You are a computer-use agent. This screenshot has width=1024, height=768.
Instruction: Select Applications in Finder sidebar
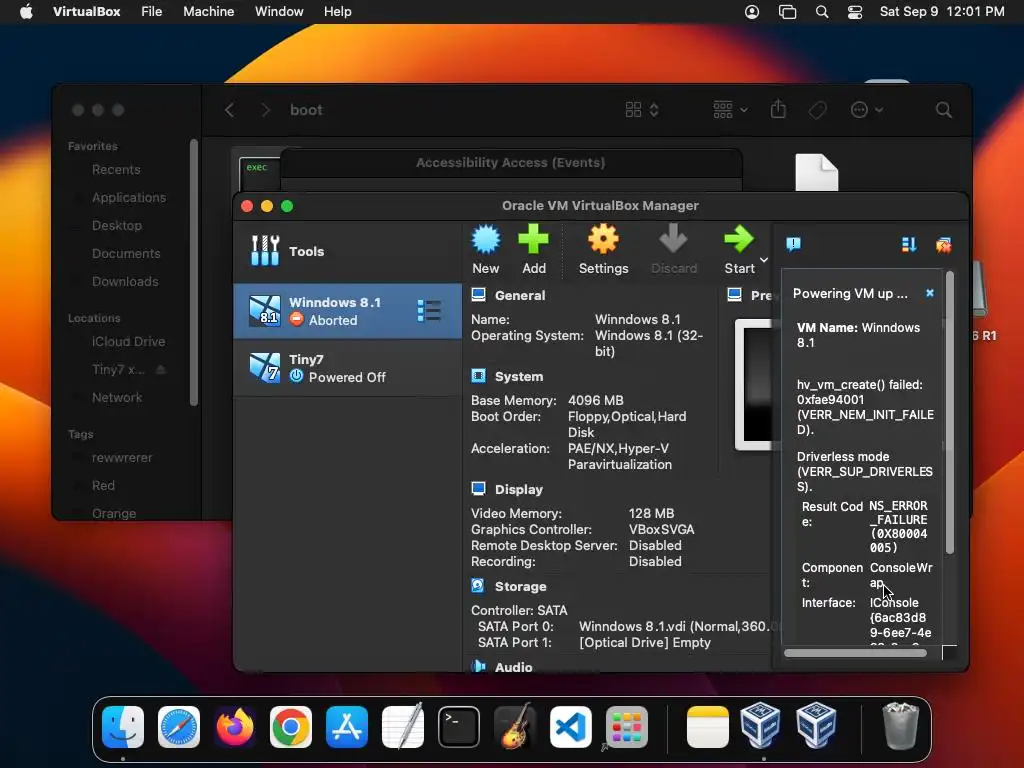(128, 197)
